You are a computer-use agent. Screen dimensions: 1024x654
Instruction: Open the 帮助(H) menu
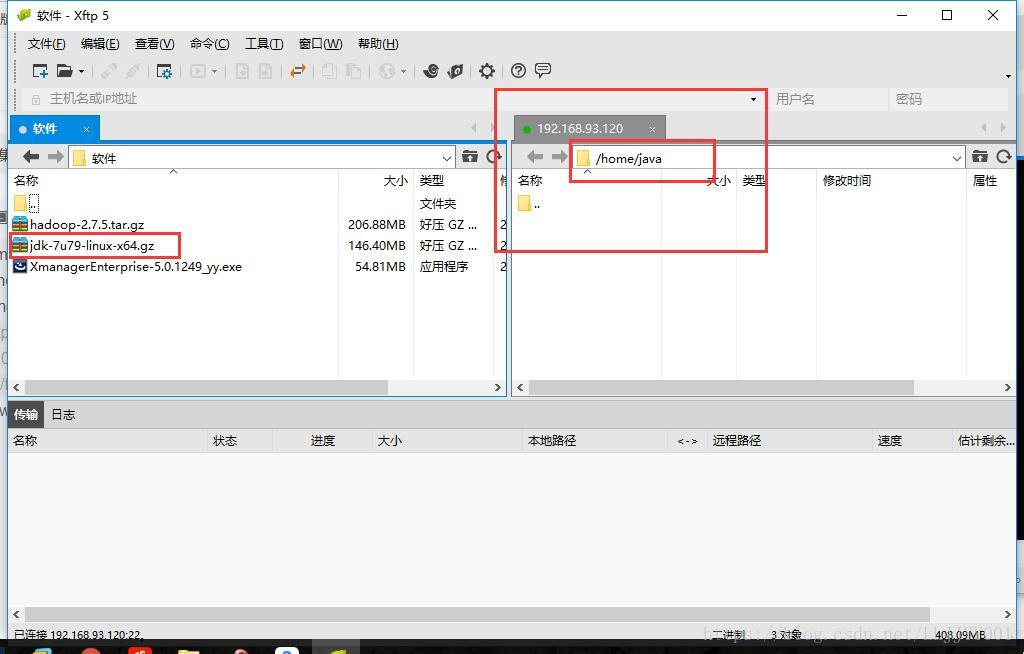pyautogui.click(x=378, y=44)
